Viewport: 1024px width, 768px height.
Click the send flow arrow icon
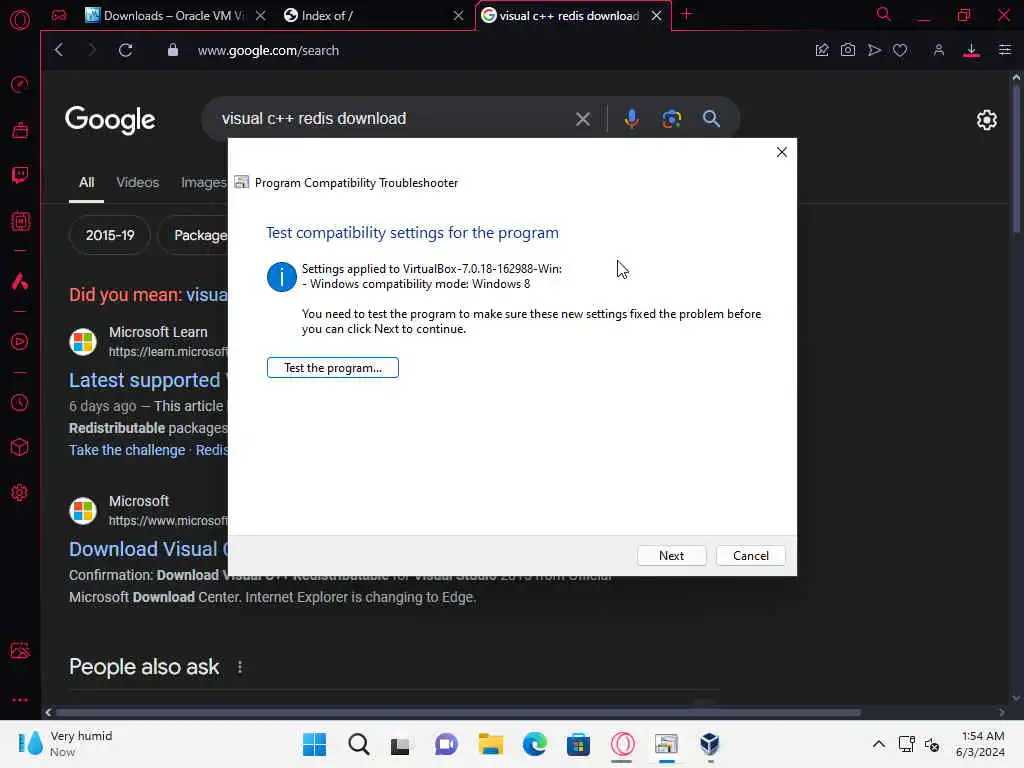tap(874, 50)
